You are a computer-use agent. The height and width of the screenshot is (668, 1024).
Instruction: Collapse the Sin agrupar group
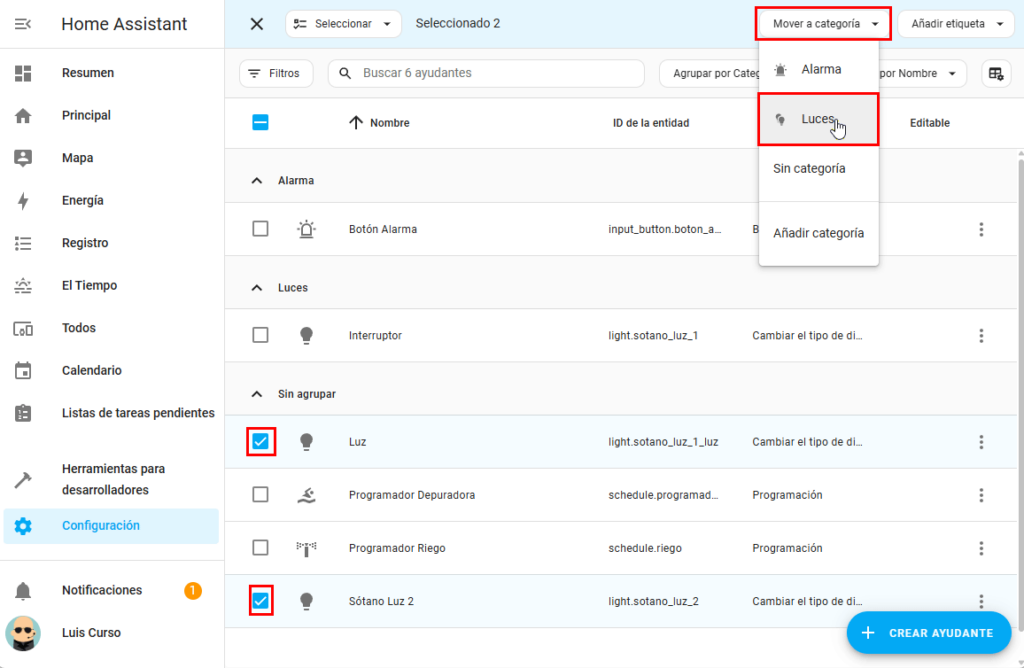[257, 394]
